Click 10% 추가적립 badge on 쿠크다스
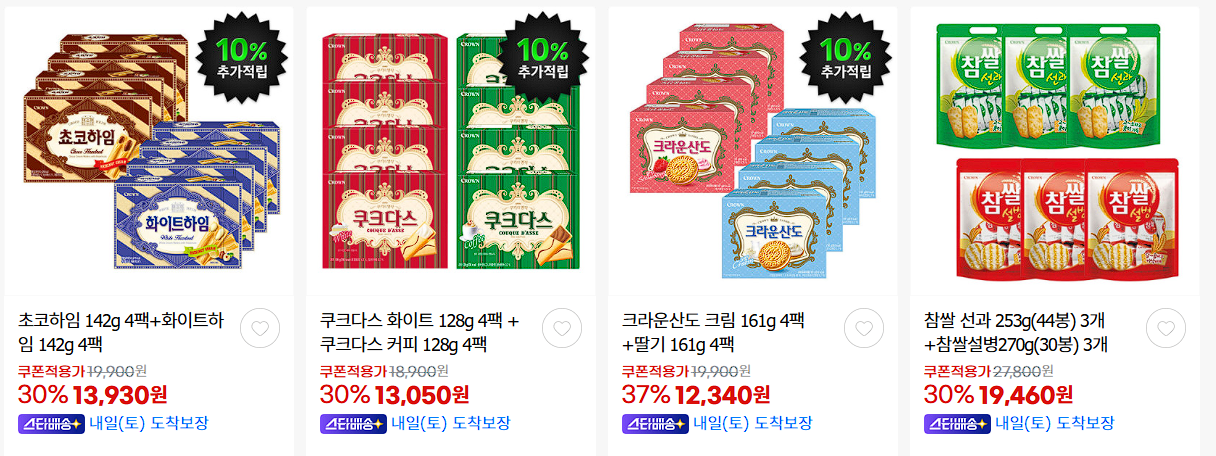The image size is (1216, 456). coord(544,57)
